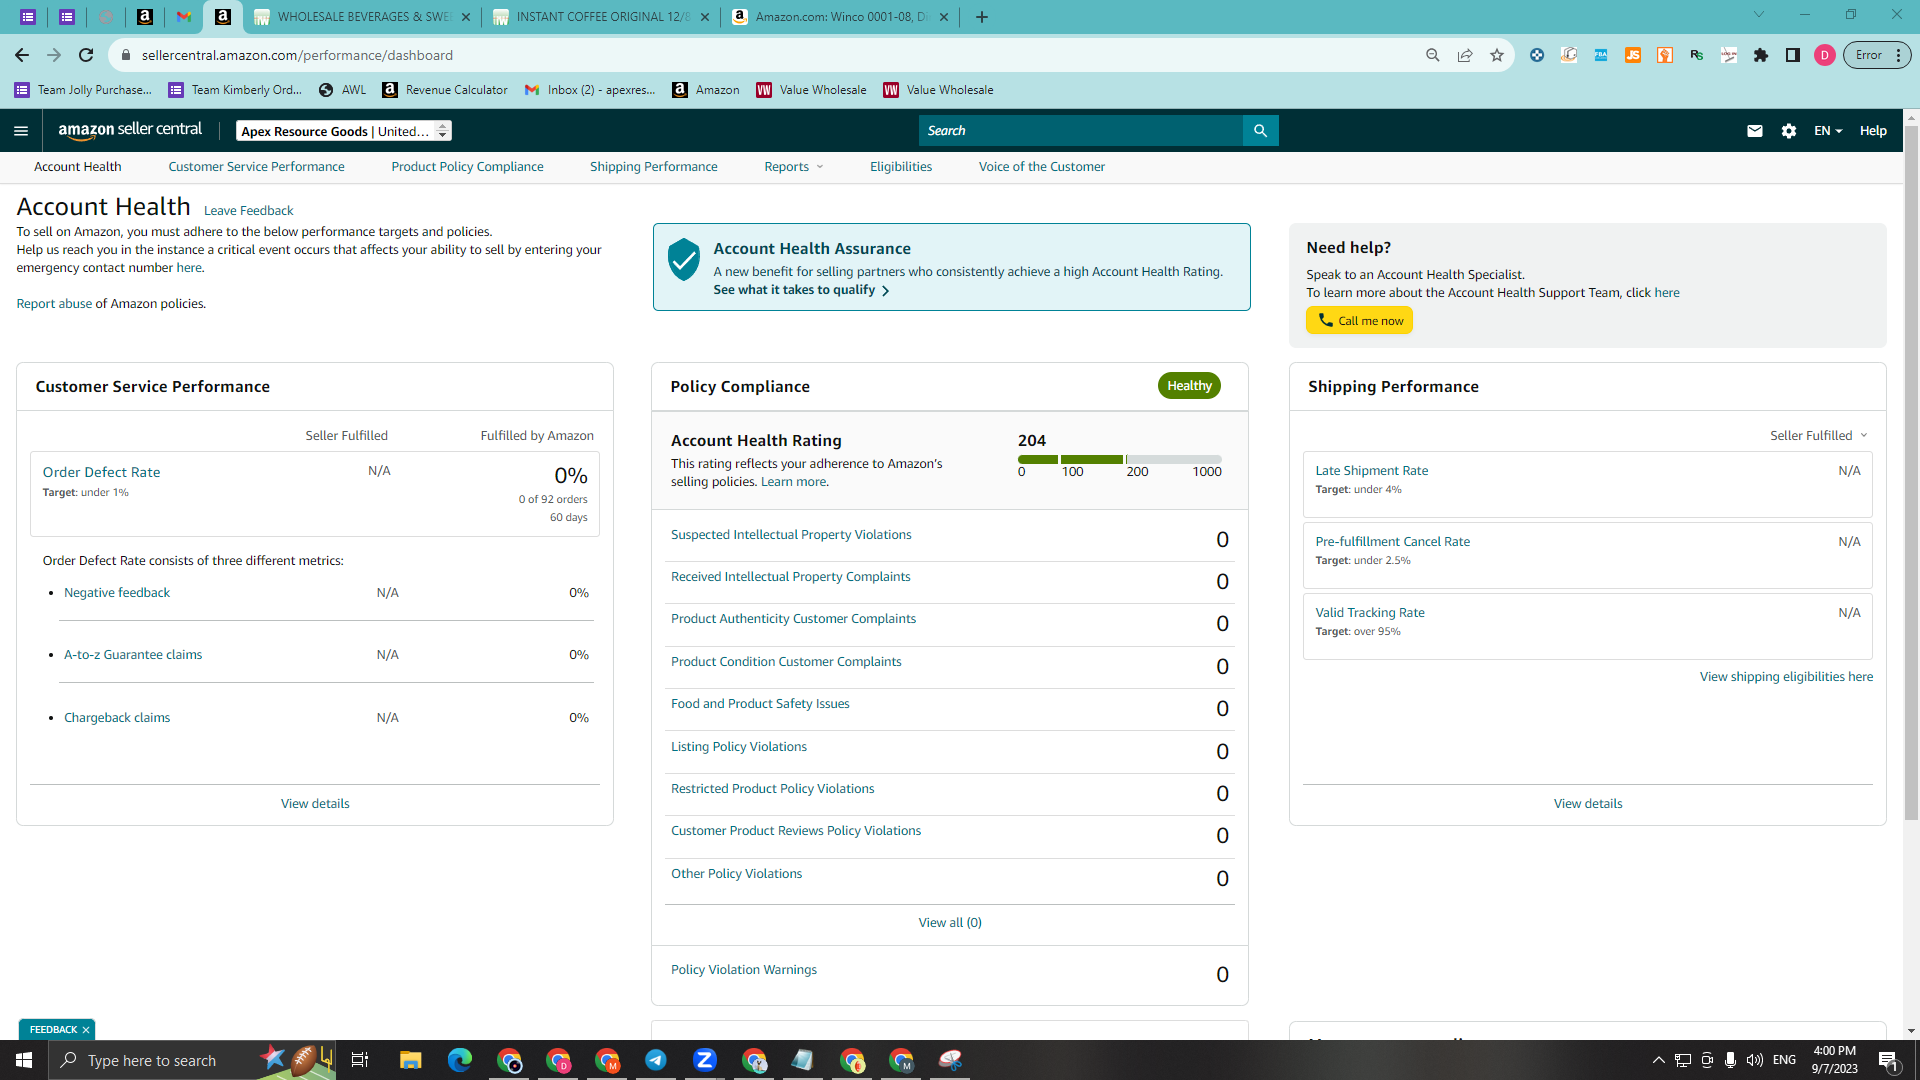Open Help in Seller Central header
The image size is (1920, 1080).
(1873, 131)
